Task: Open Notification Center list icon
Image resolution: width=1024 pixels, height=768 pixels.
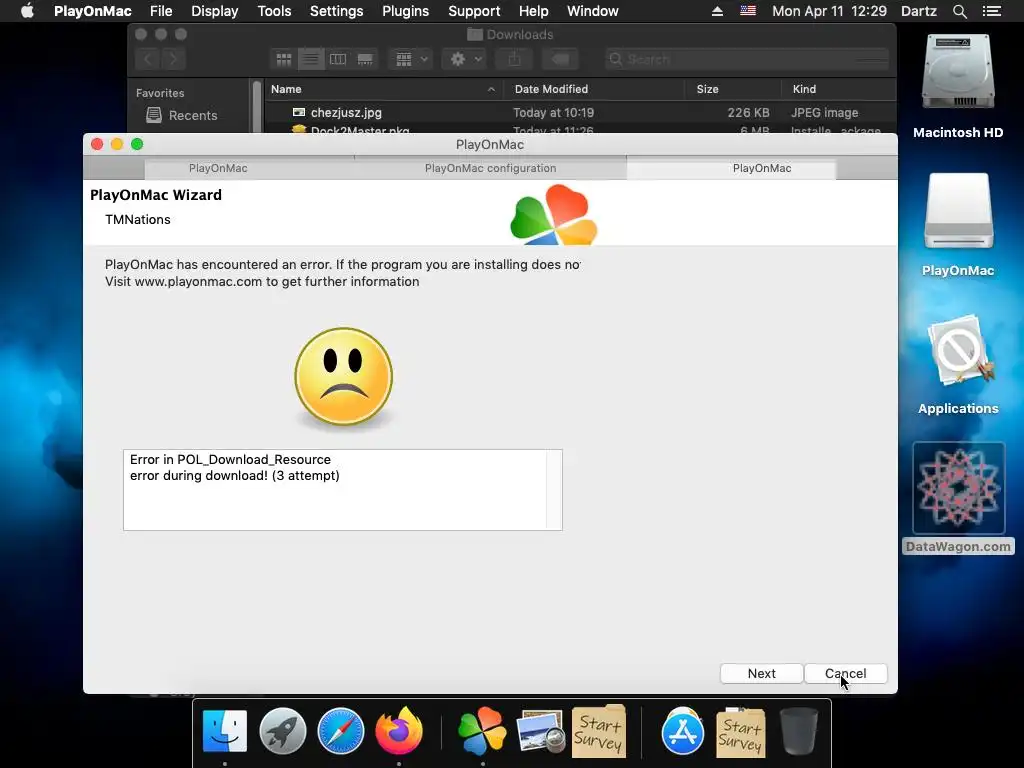Action: tap(991, 11)
